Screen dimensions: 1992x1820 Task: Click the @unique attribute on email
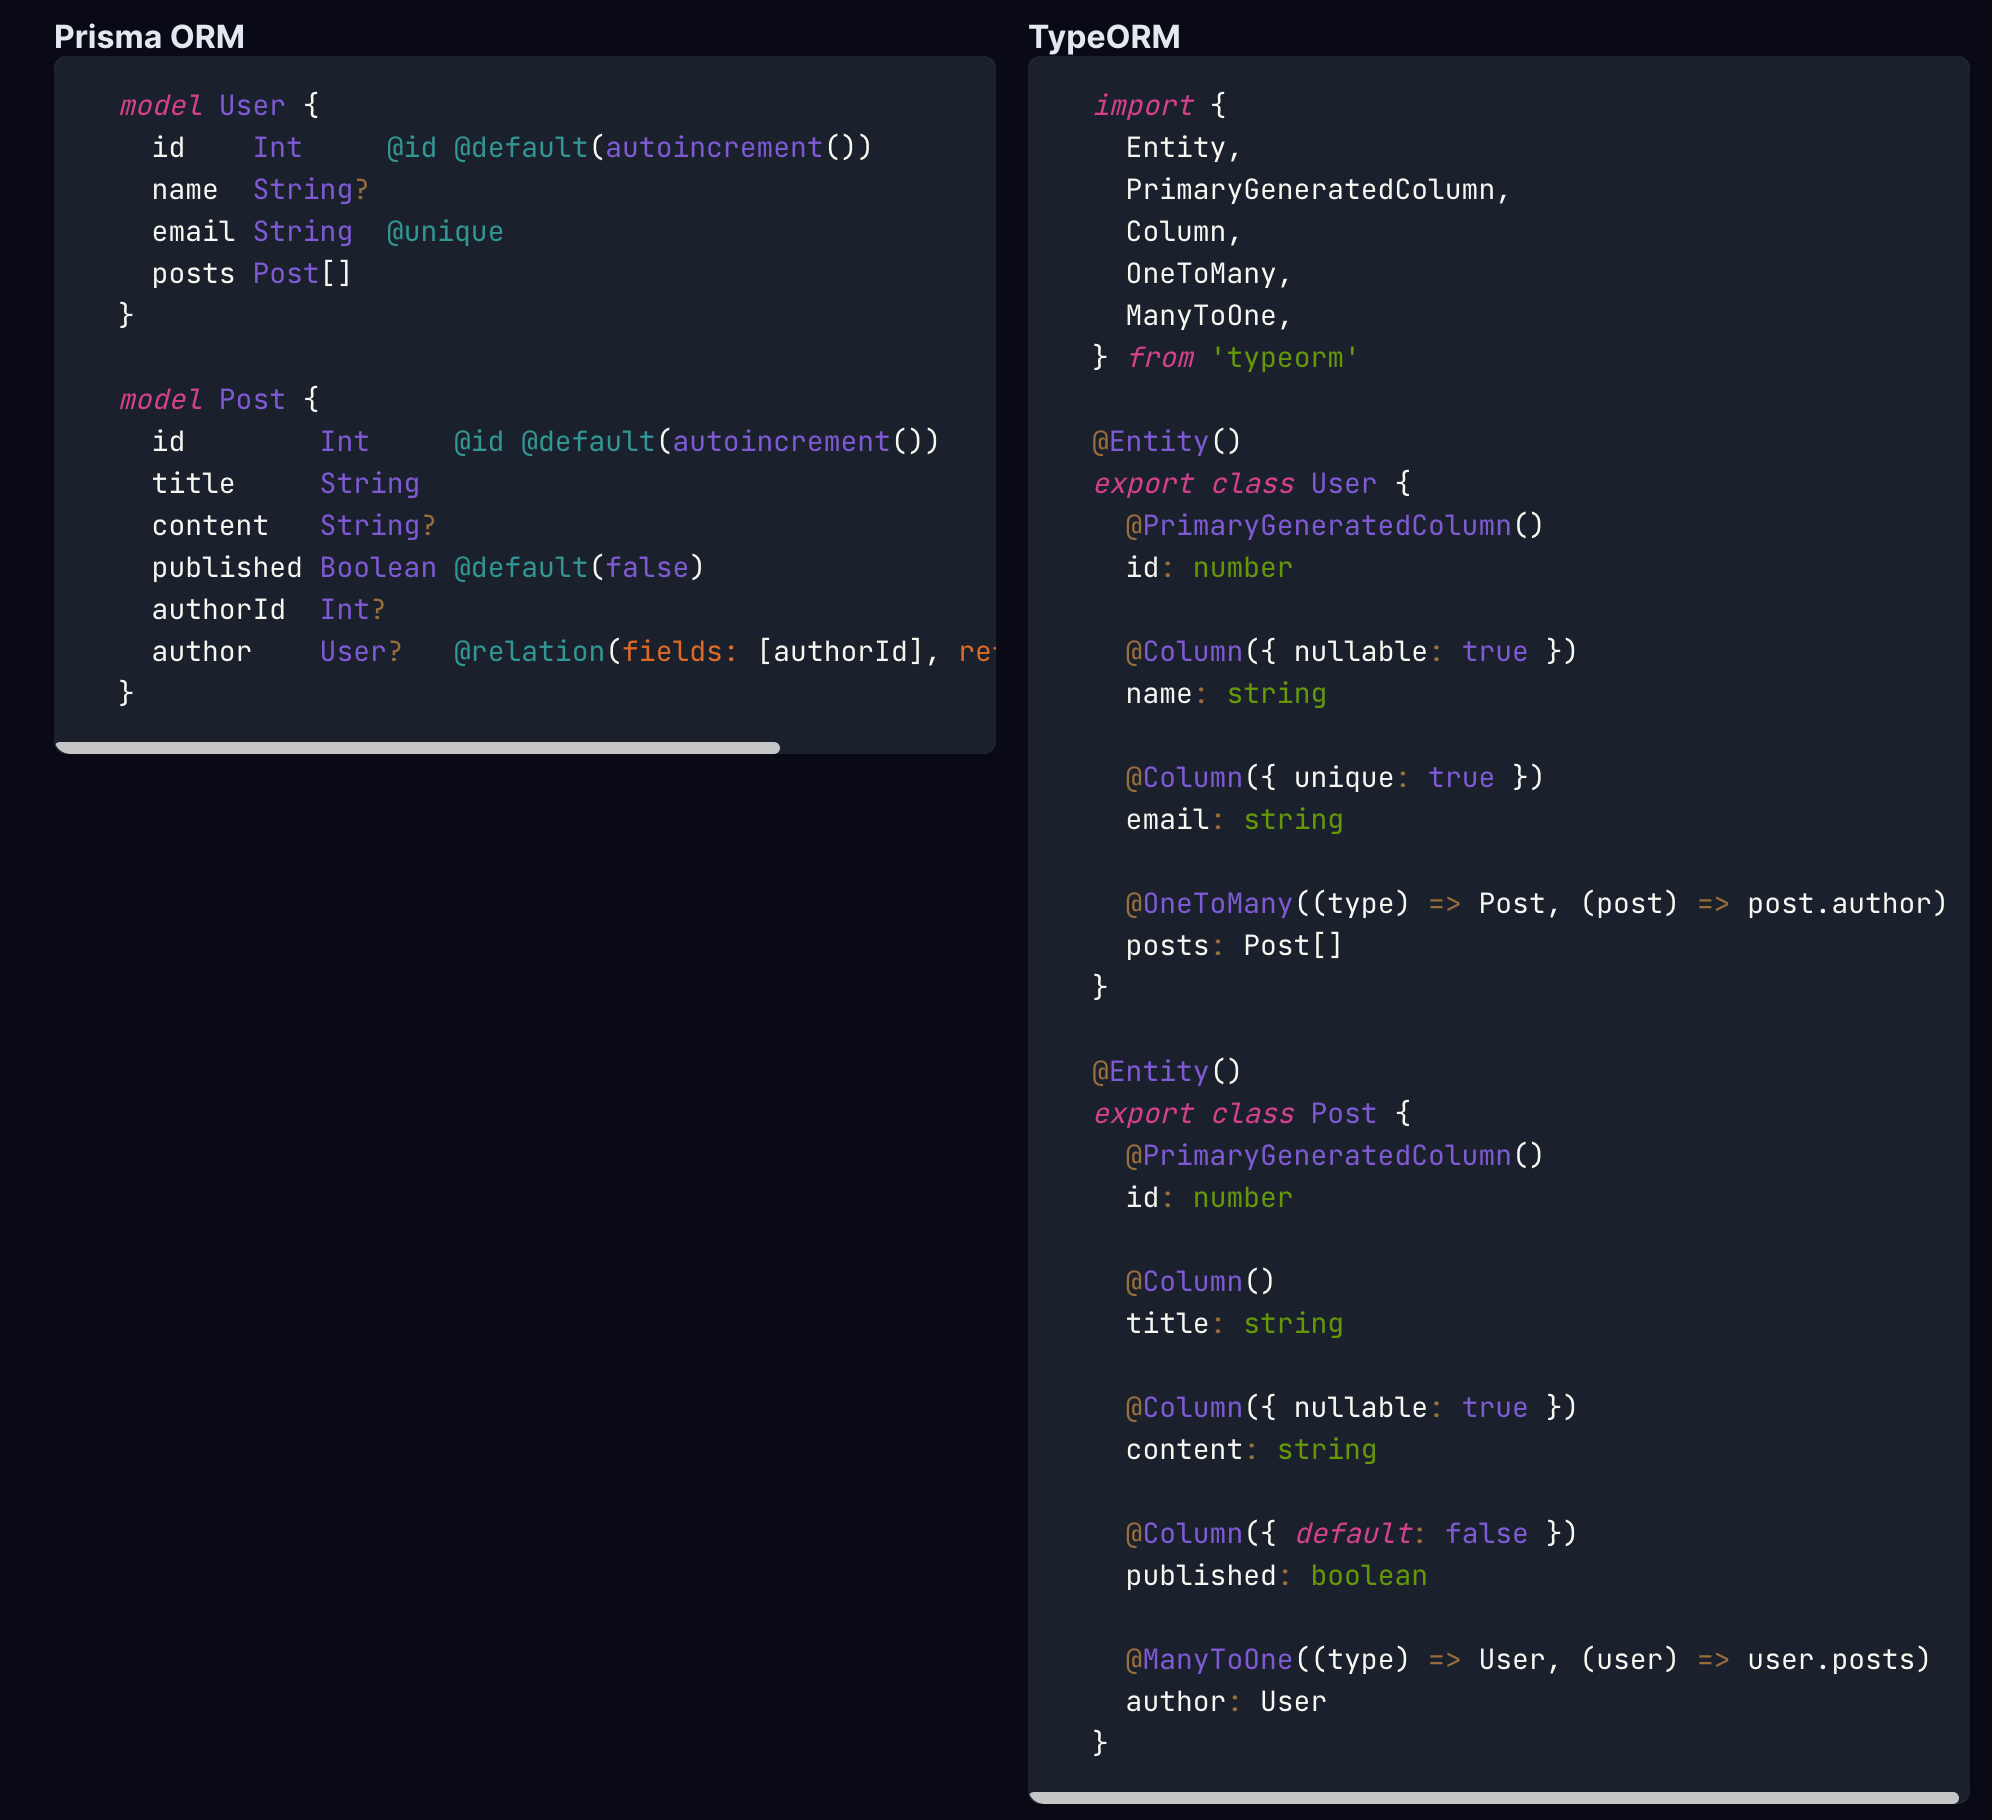coord(445,232)
